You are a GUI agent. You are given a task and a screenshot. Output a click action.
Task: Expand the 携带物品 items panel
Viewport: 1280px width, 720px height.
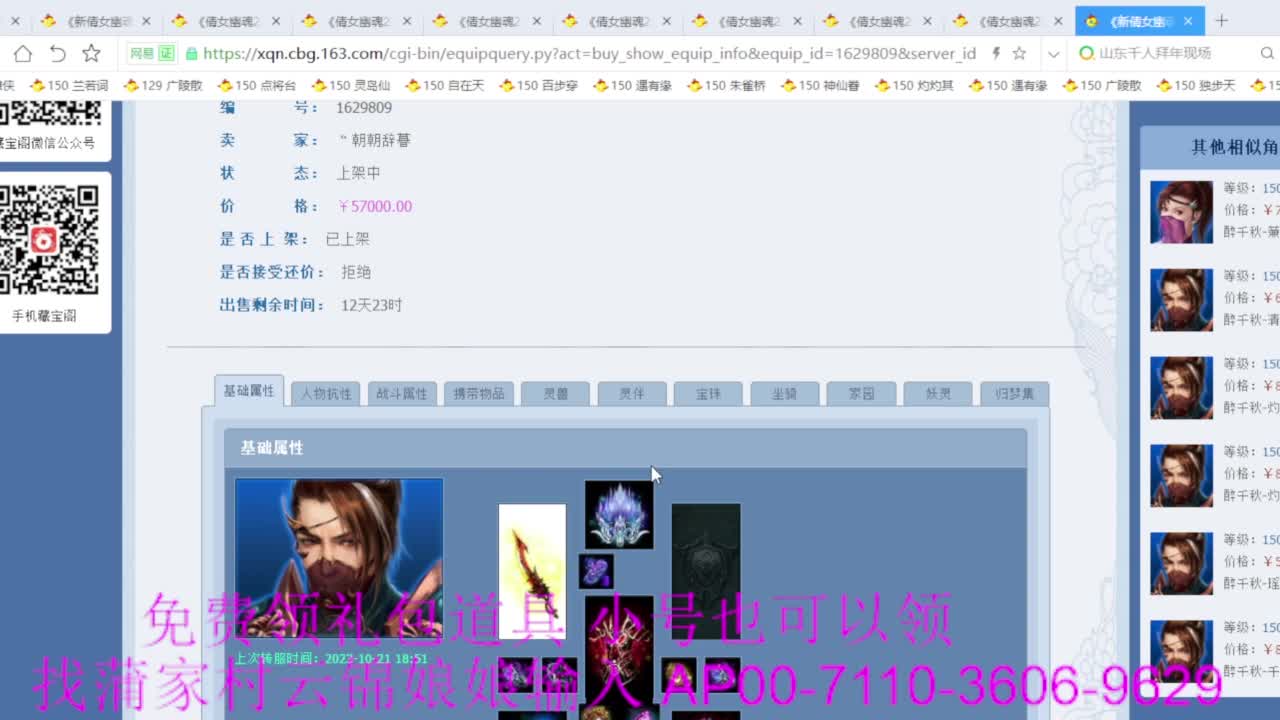pyautogui.click(x=477, y=393)
